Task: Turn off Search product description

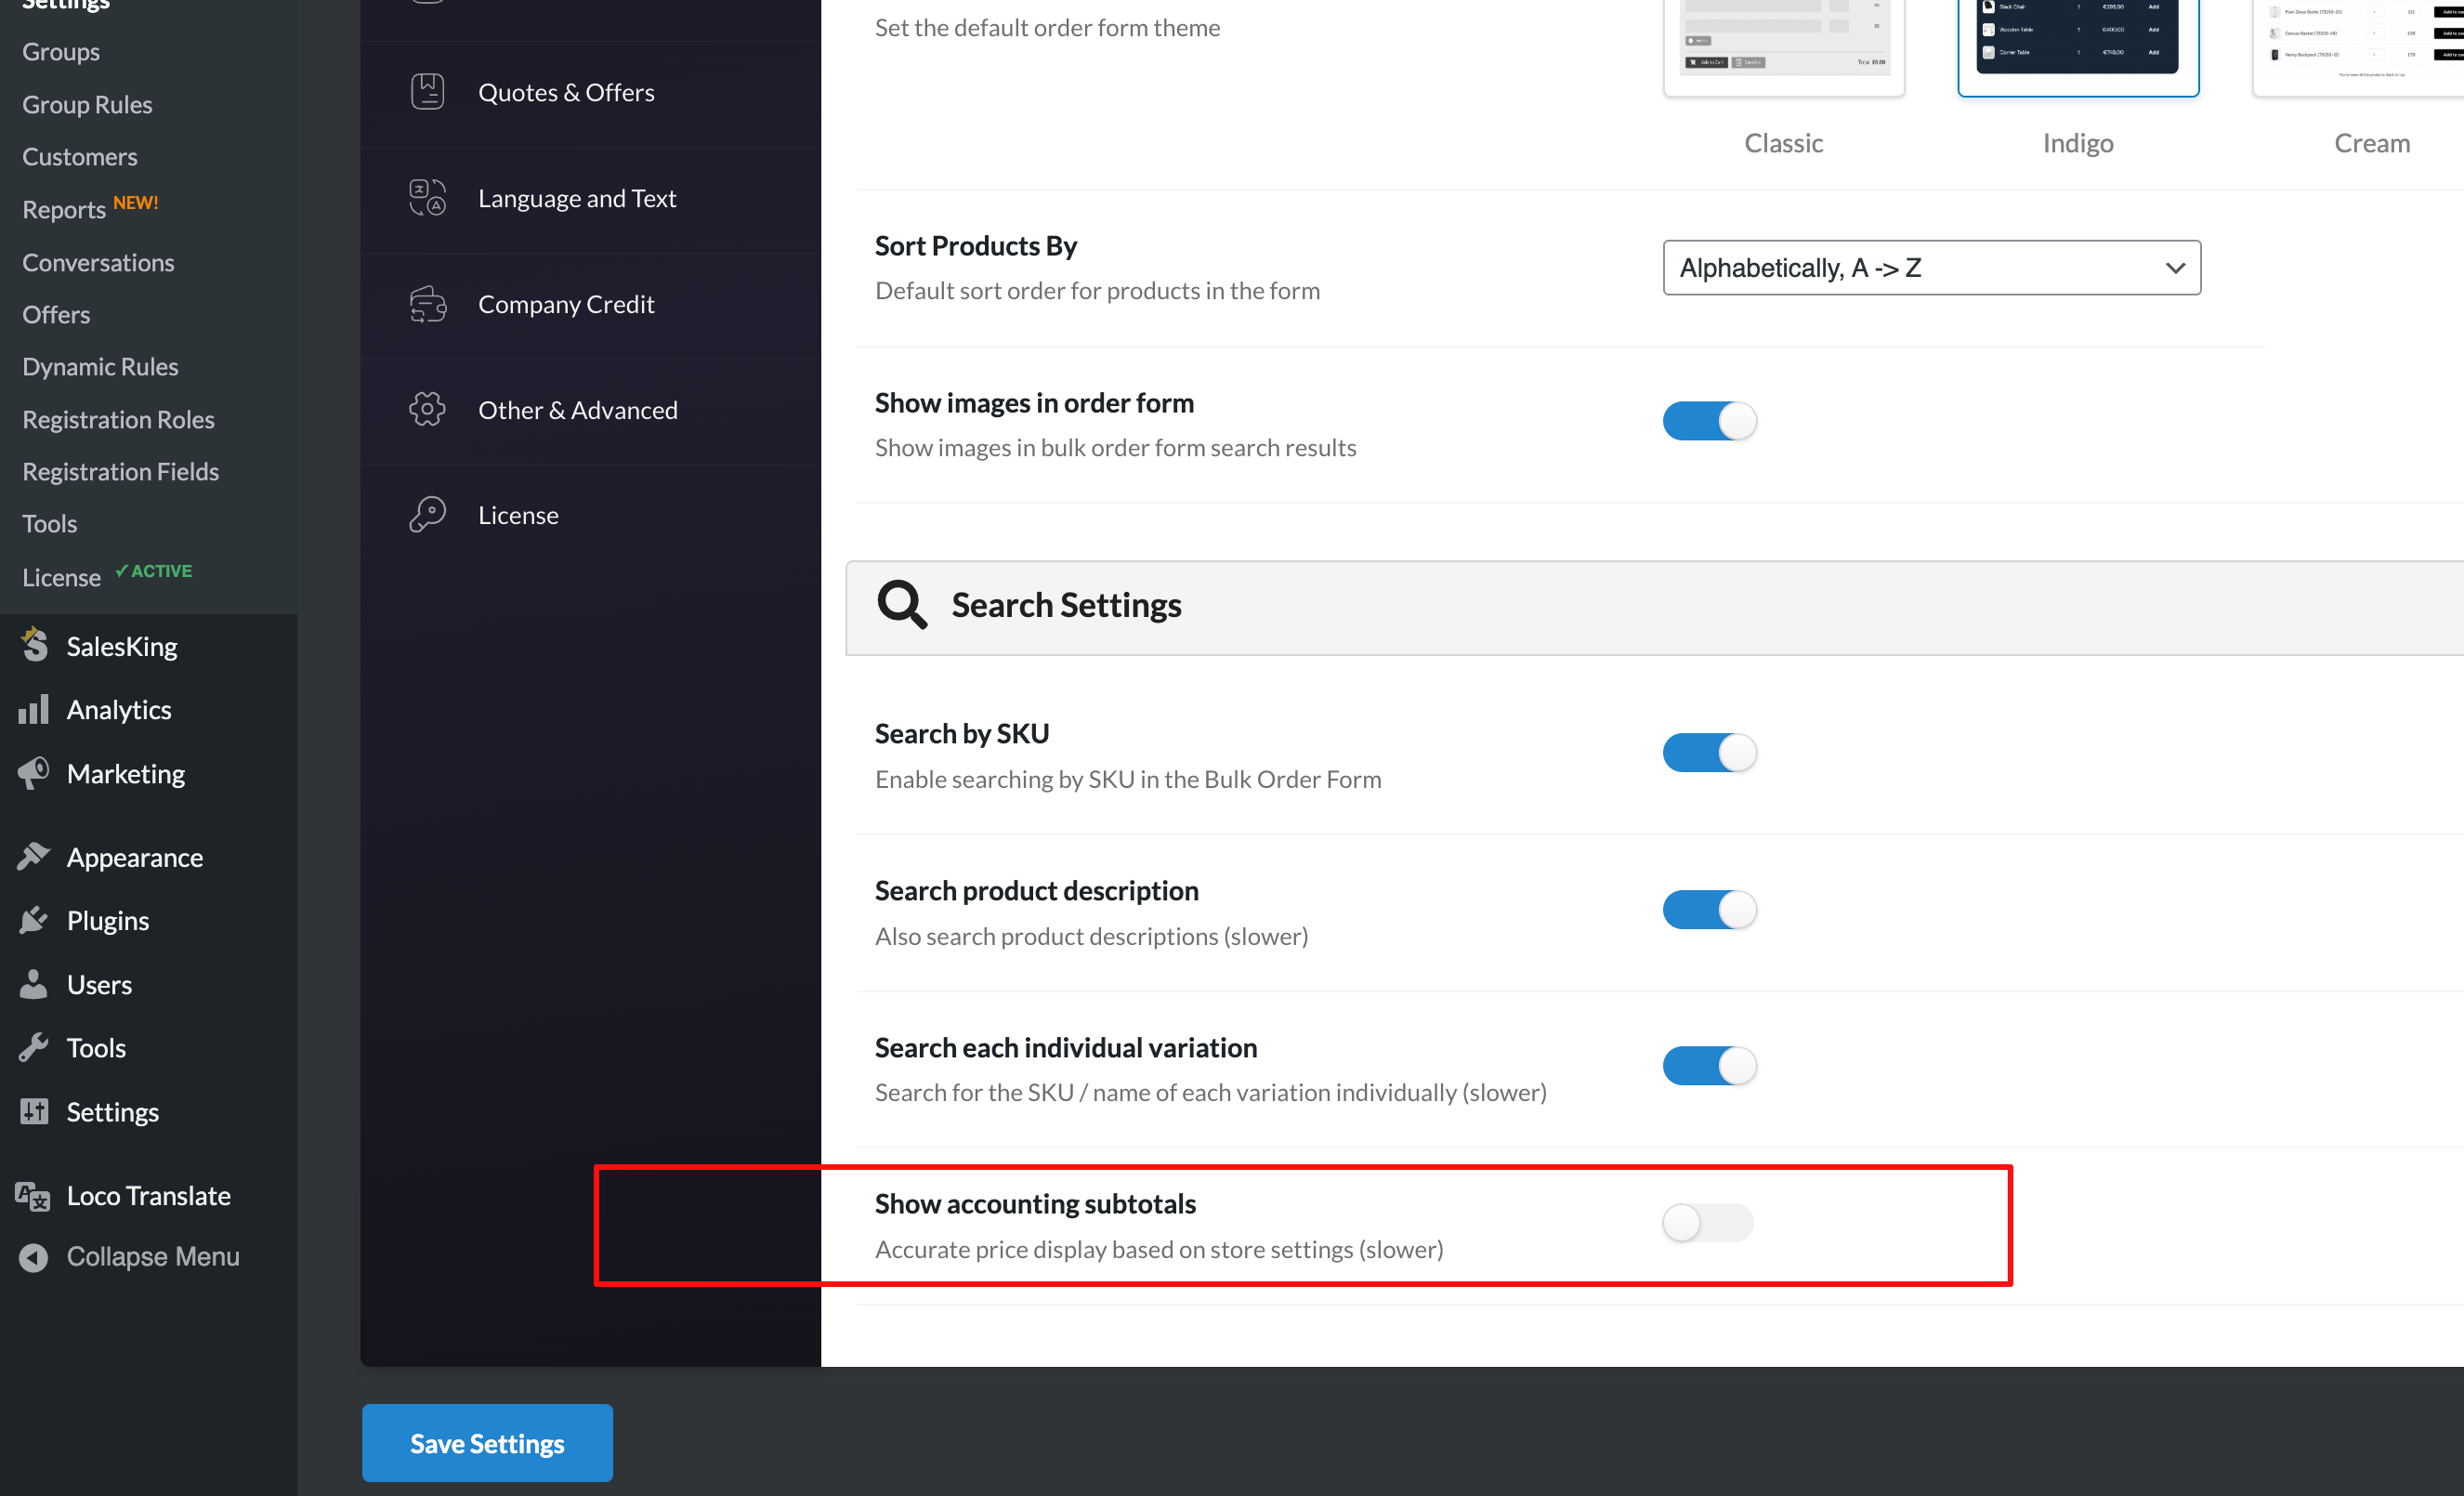Action: [x=1709, y=909]
